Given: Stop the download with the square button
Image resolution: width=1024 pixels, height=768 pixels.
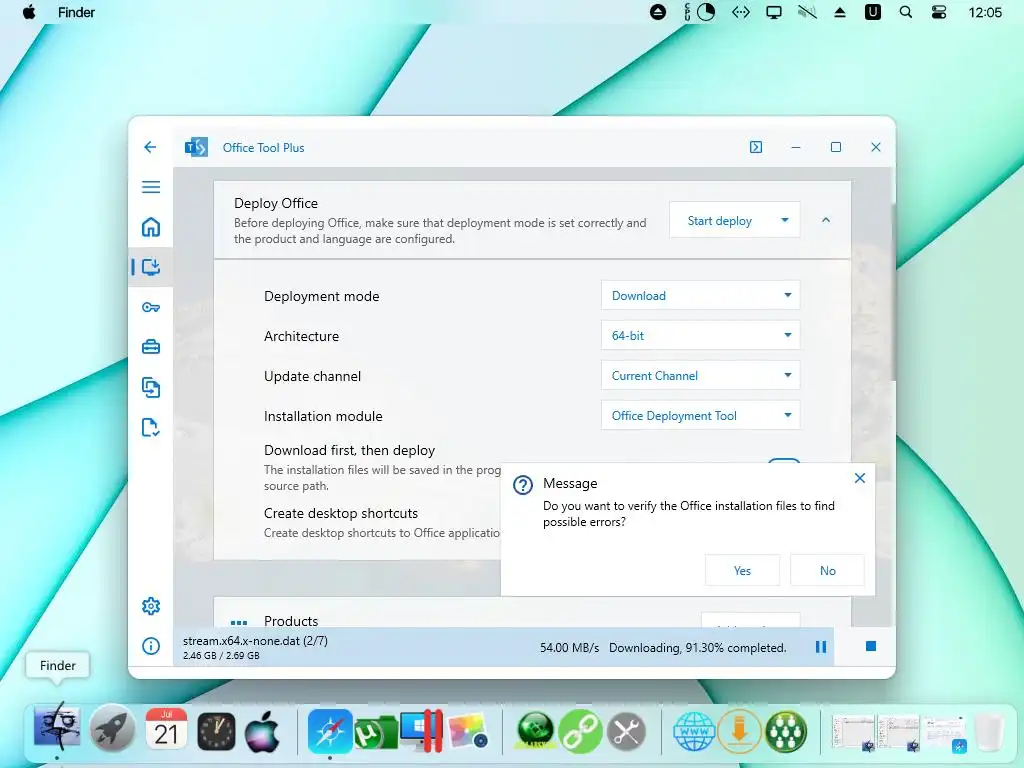Looking at the screenshot, I should point(871,646).
